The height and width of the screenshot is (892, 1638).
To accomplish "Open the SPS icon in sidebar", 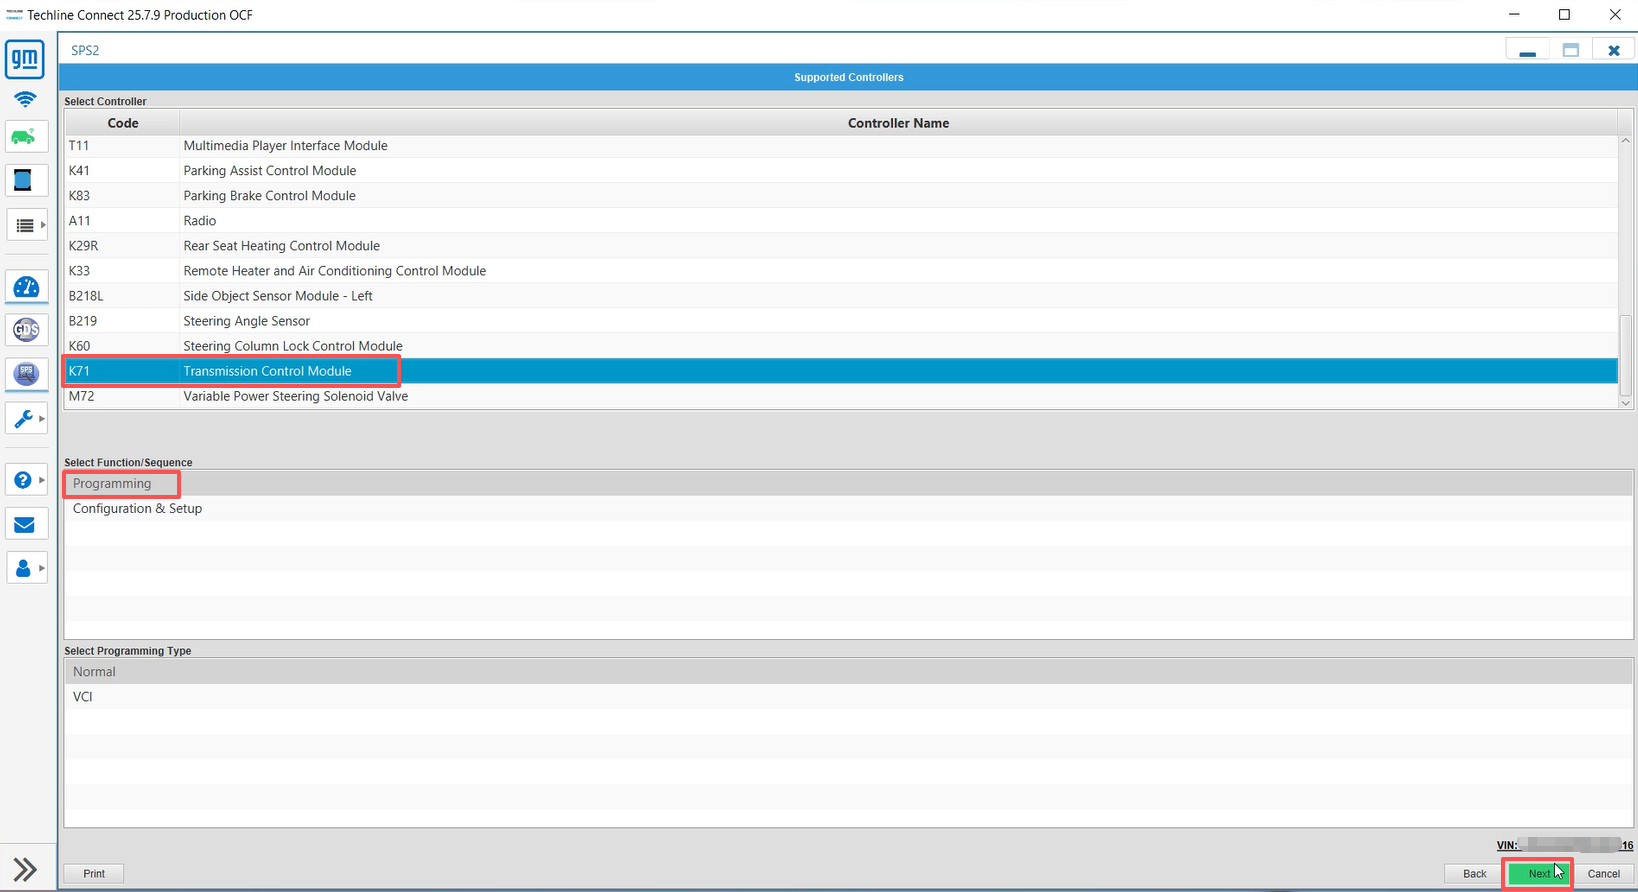I will point(26,374).
